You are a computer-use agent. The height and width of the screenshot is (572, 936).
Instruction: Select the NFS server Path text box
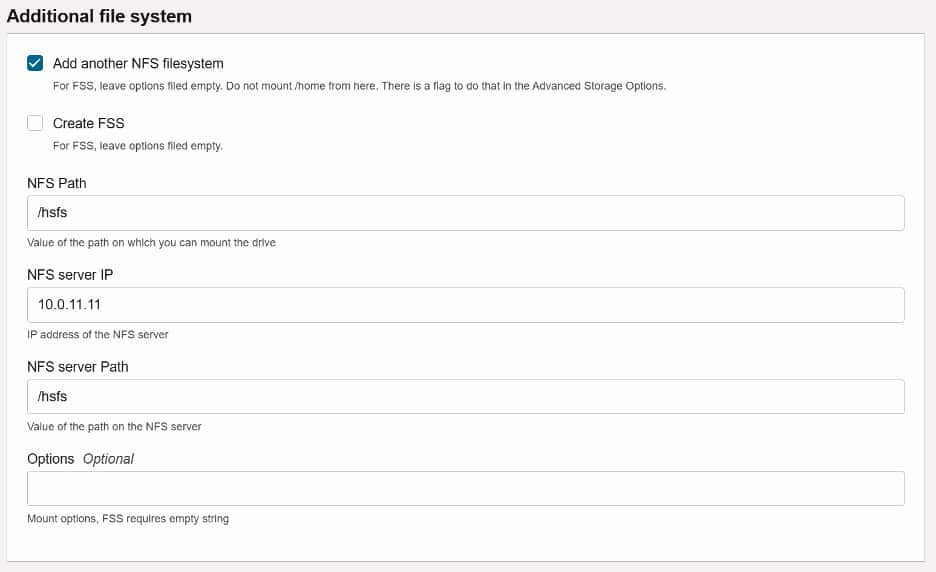(x=465, y=396)
